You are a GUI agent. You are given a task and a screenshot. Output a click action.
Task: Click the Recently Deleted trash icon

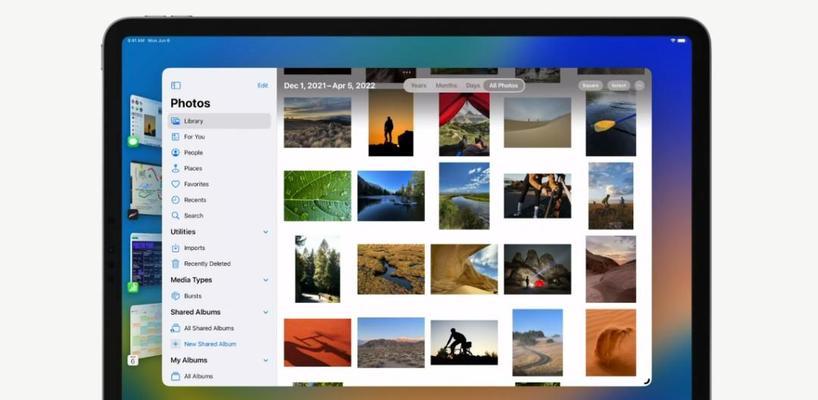(175, 264)
